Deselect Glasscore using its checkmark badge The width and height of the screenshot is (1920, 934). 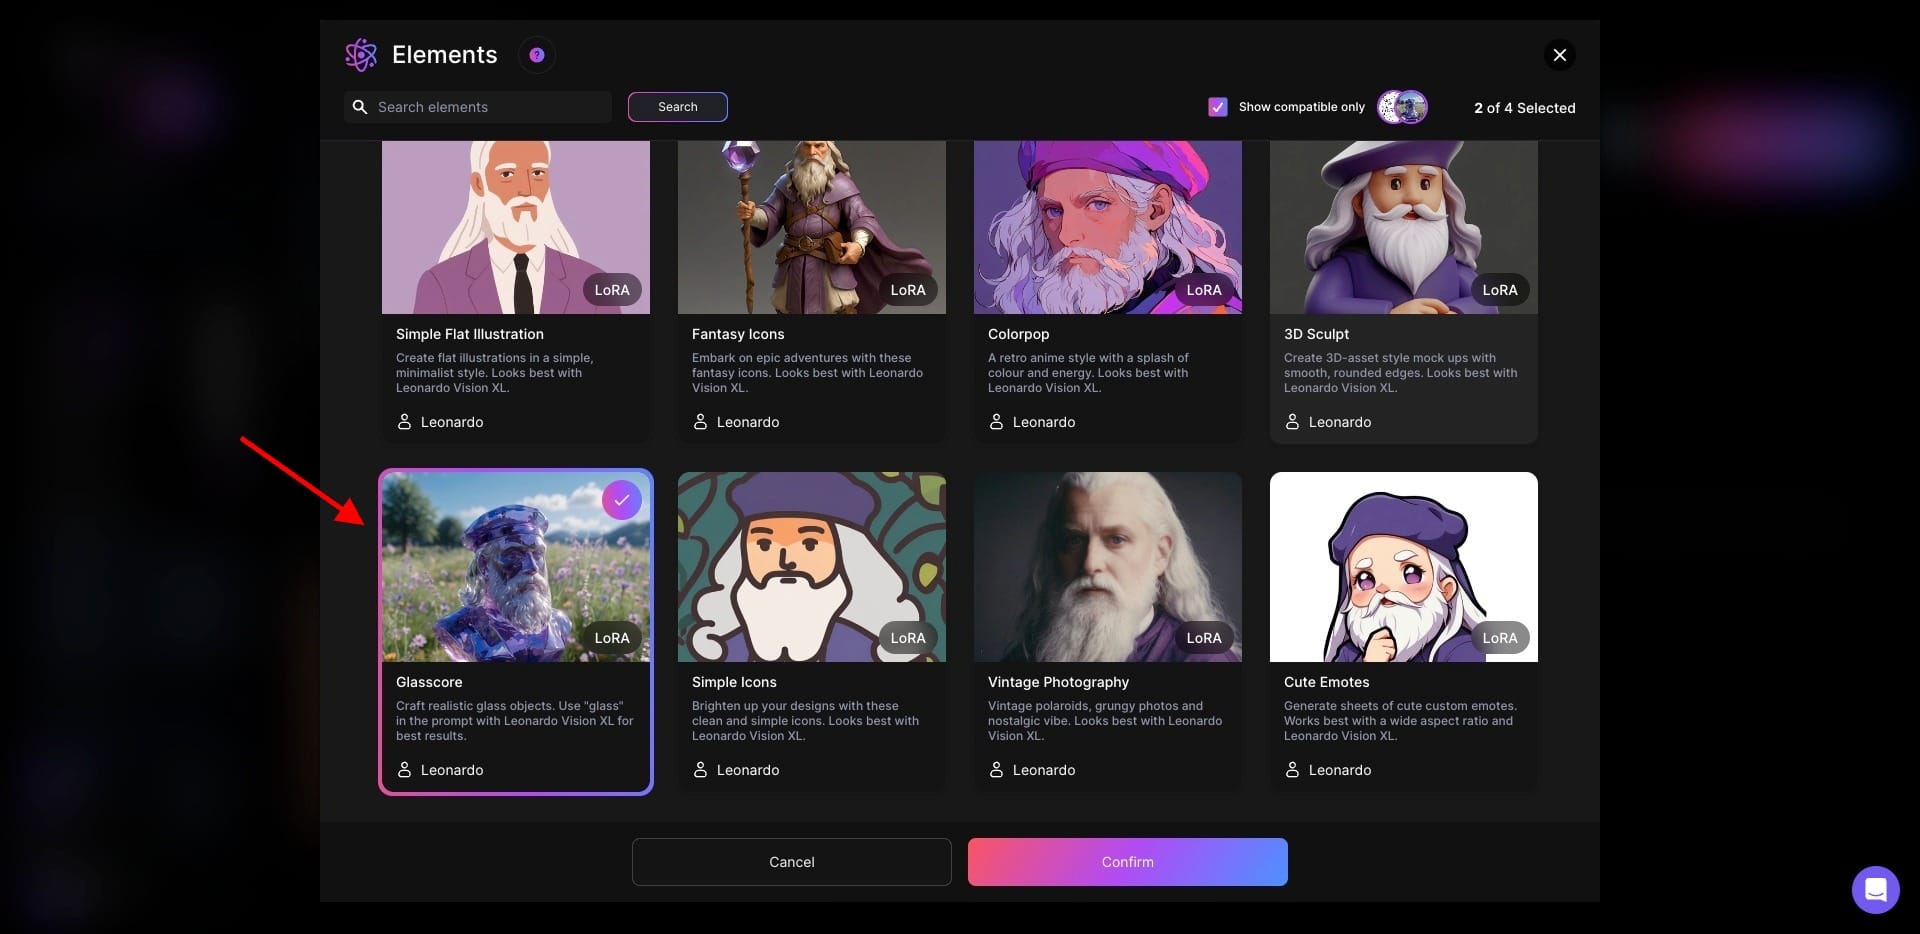(622, 500)
